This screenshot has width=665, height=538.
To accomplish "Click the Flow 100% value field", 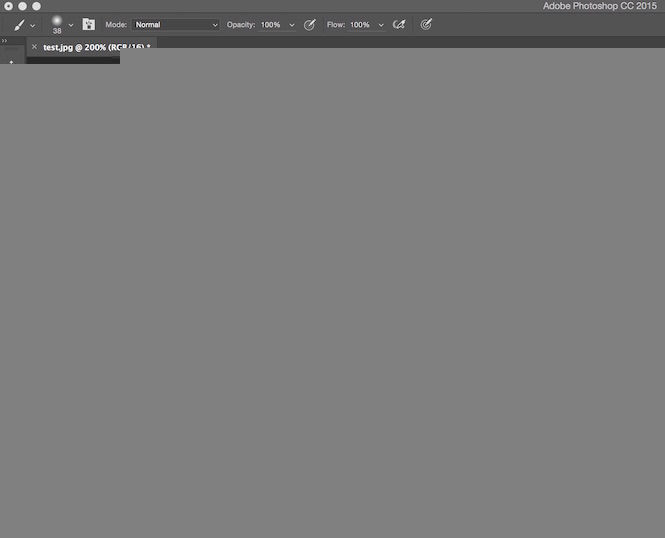I will coord(361,25).
